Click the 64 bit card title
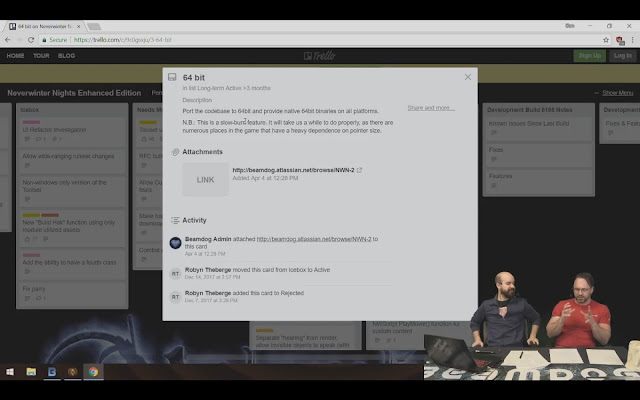640x400 pixels. (x=193, y=78)
